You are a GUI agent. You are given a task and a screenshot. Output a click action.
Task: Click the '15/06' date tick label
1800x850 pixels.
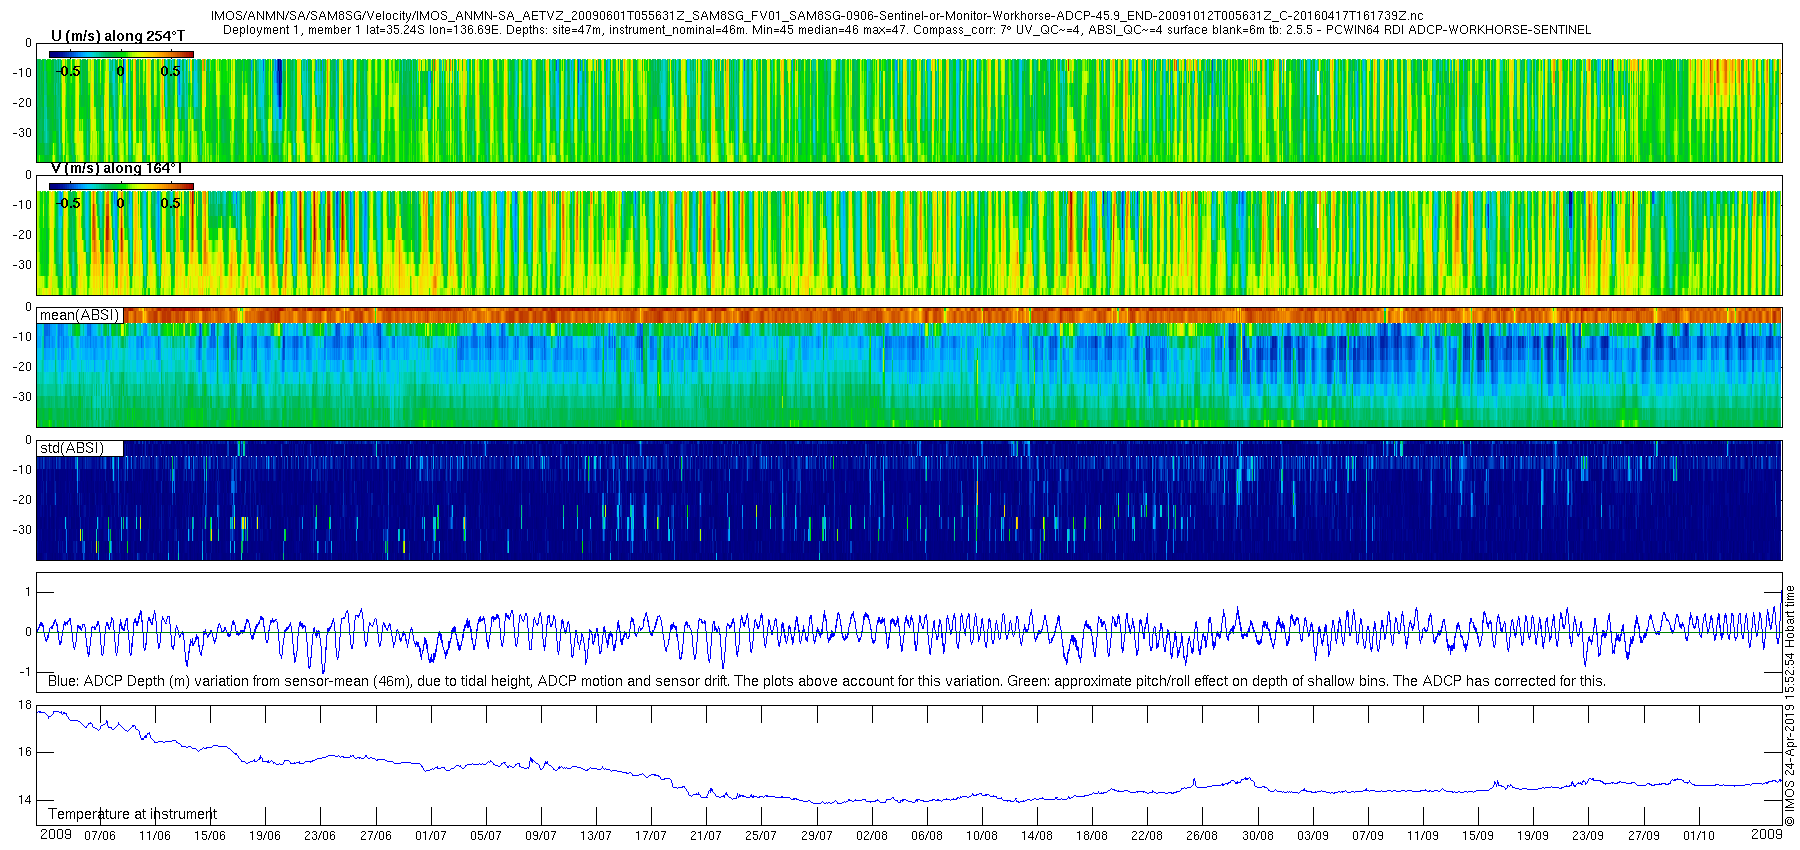210,836
